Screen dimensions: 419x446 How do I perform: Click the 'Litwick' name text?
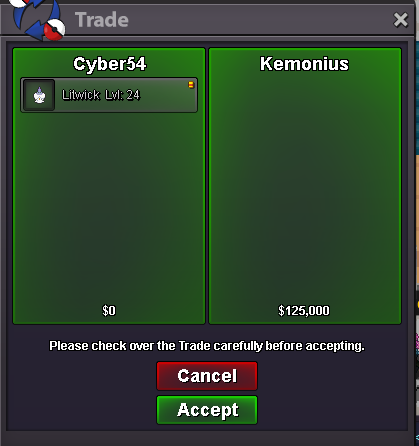pyautogui.click(x=81, y=95)
